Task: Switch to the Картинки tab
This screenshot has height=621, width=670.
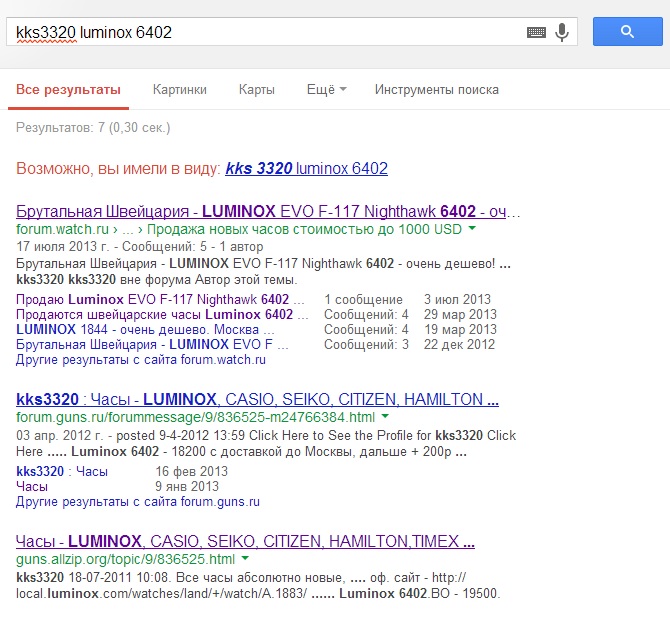Action: 180,90
